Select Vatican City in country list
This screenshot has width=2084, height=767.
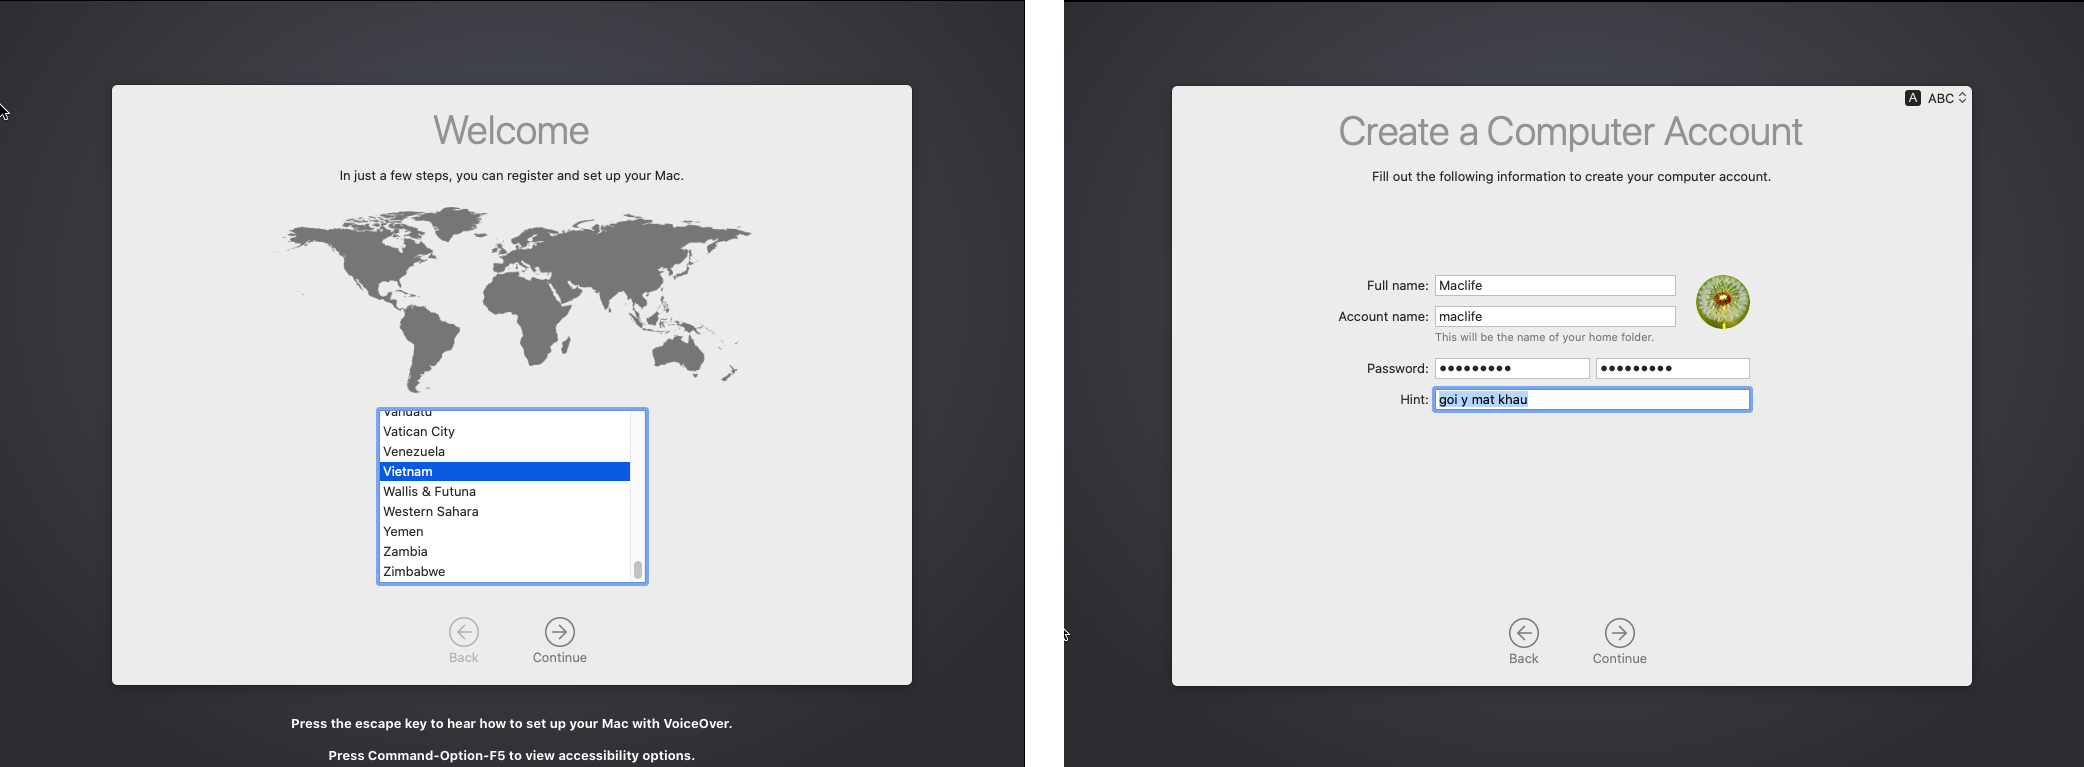[419, 432]
